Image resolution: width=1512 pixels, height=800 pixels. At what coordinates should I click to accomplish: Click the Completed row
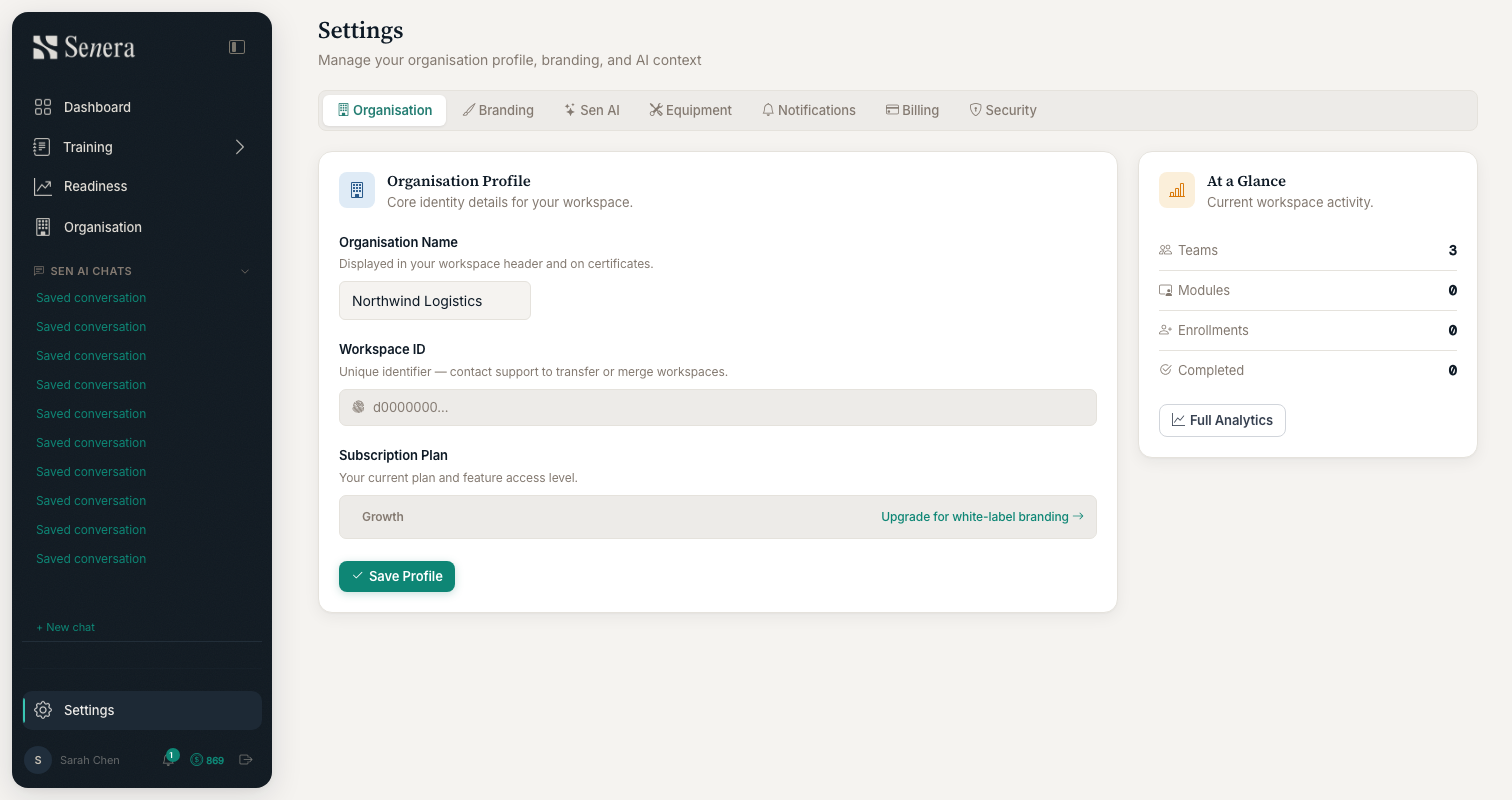pyautogui.click(x=1308, y=370)
